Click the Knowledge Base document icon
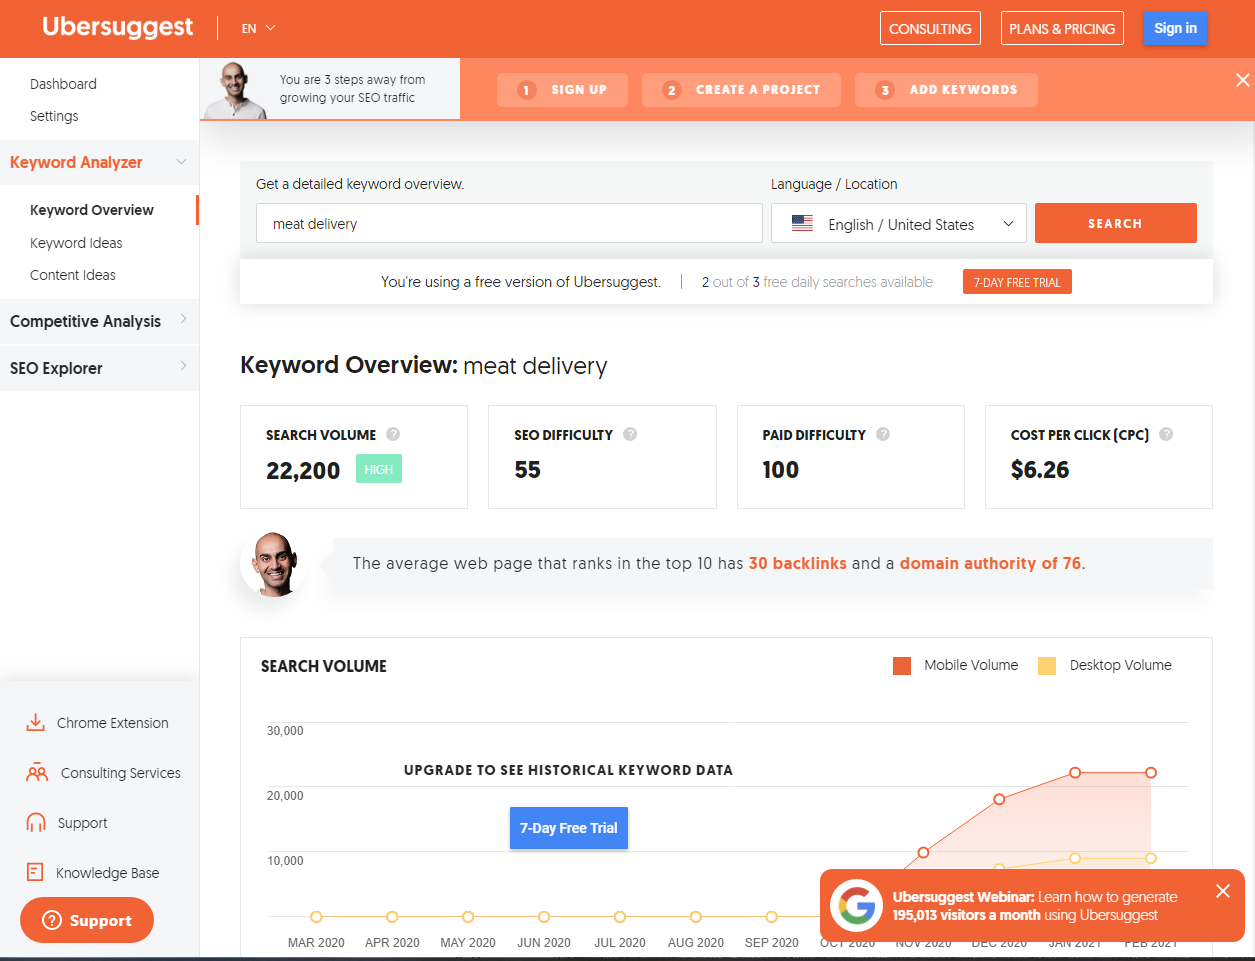Viewport: 1255px width, 961px height. [35, 872]
